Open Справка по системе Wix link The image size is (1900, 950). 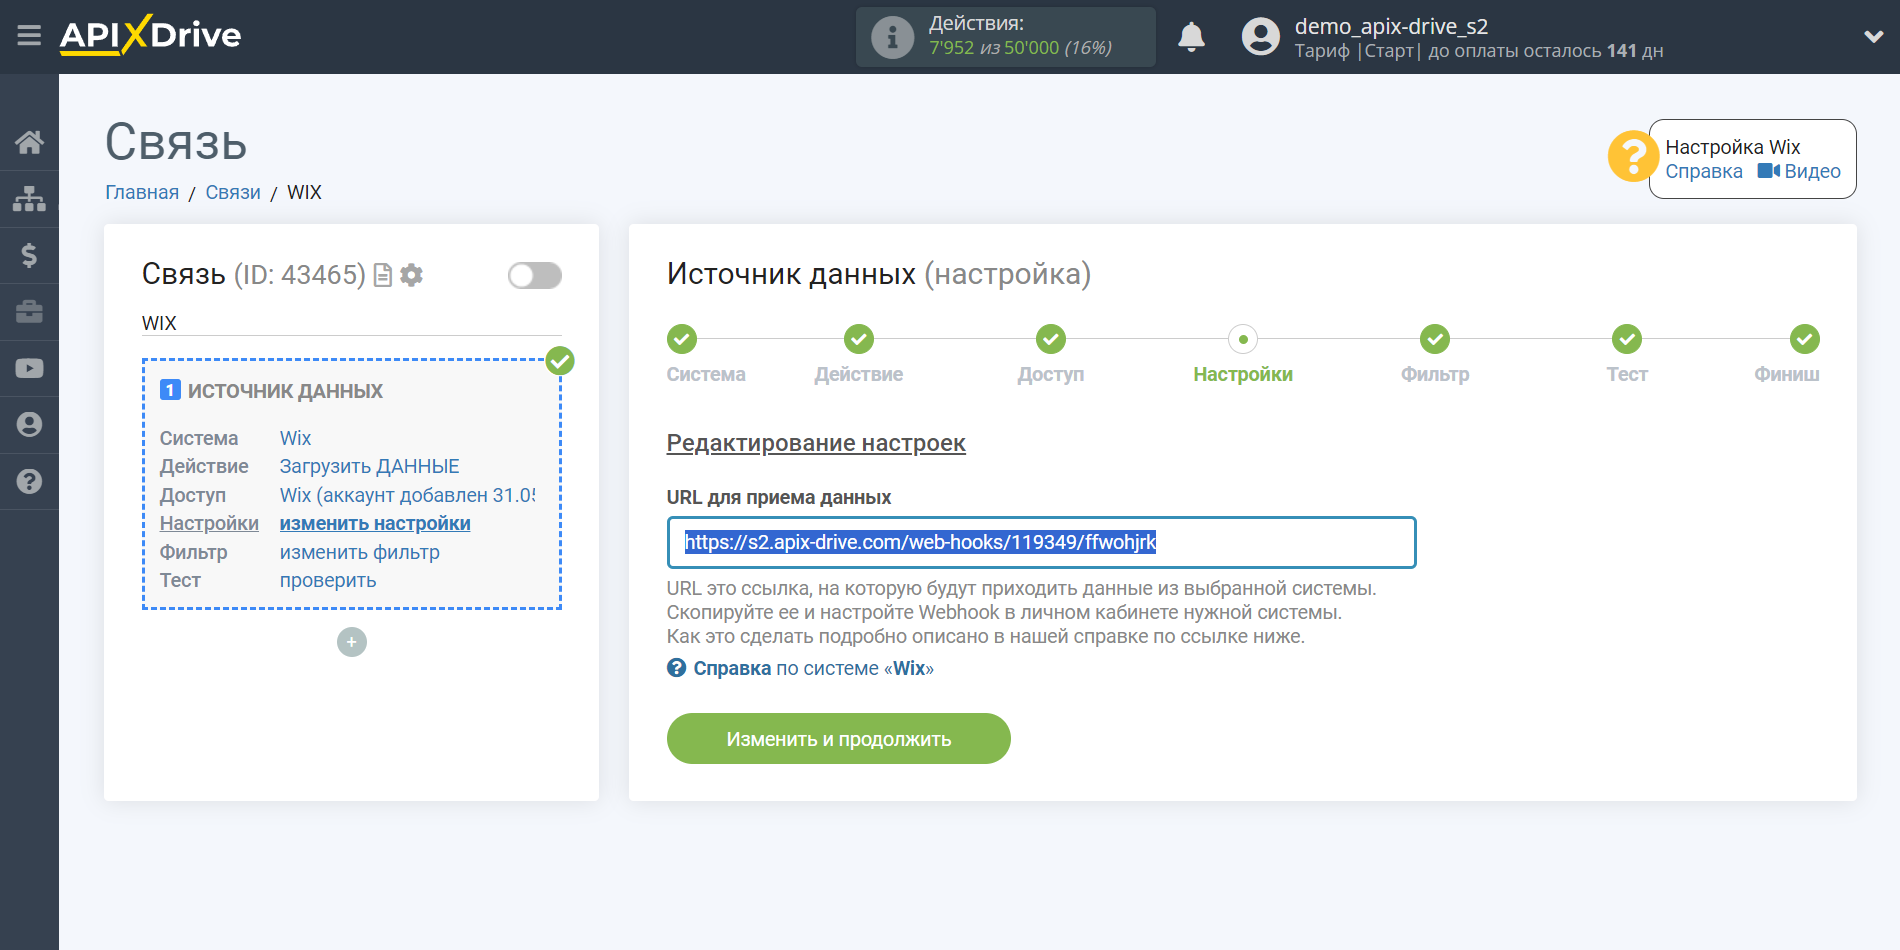(801, 668)
